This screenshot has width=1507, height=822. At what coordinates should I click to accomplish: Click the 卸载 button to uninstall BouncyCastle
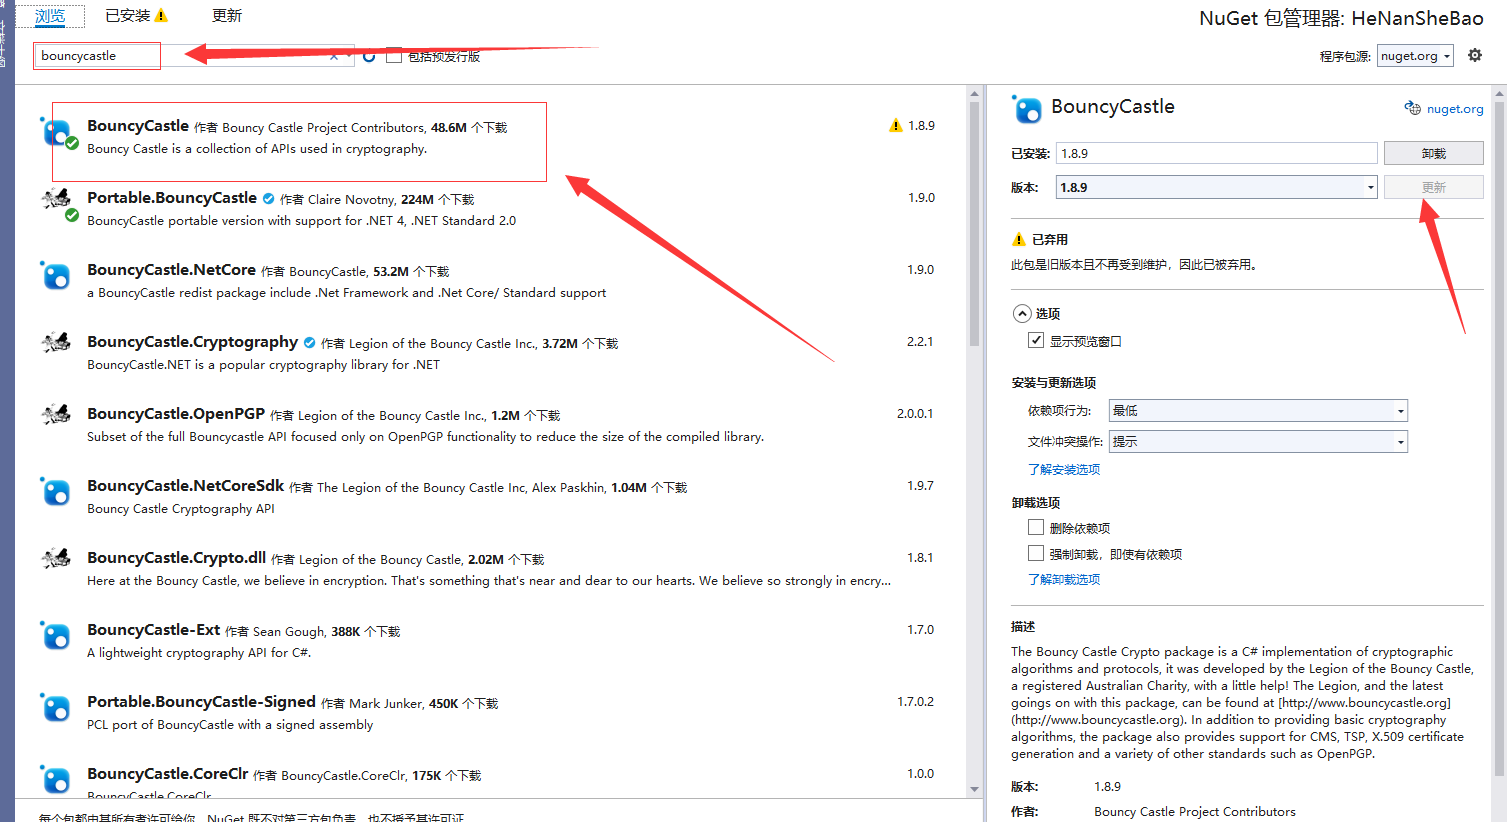[1433, 152]
